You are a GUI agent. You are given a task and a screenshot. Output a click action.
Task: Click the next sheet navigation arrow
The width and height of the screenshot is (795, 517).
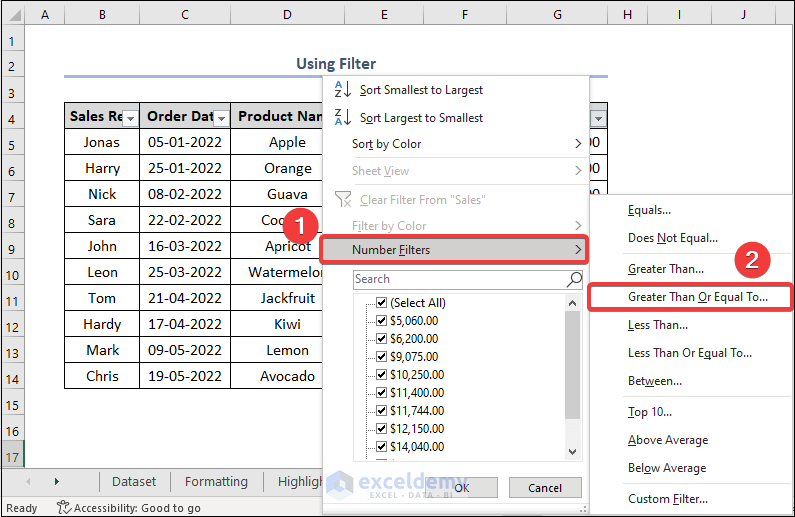tap(56, 481)
